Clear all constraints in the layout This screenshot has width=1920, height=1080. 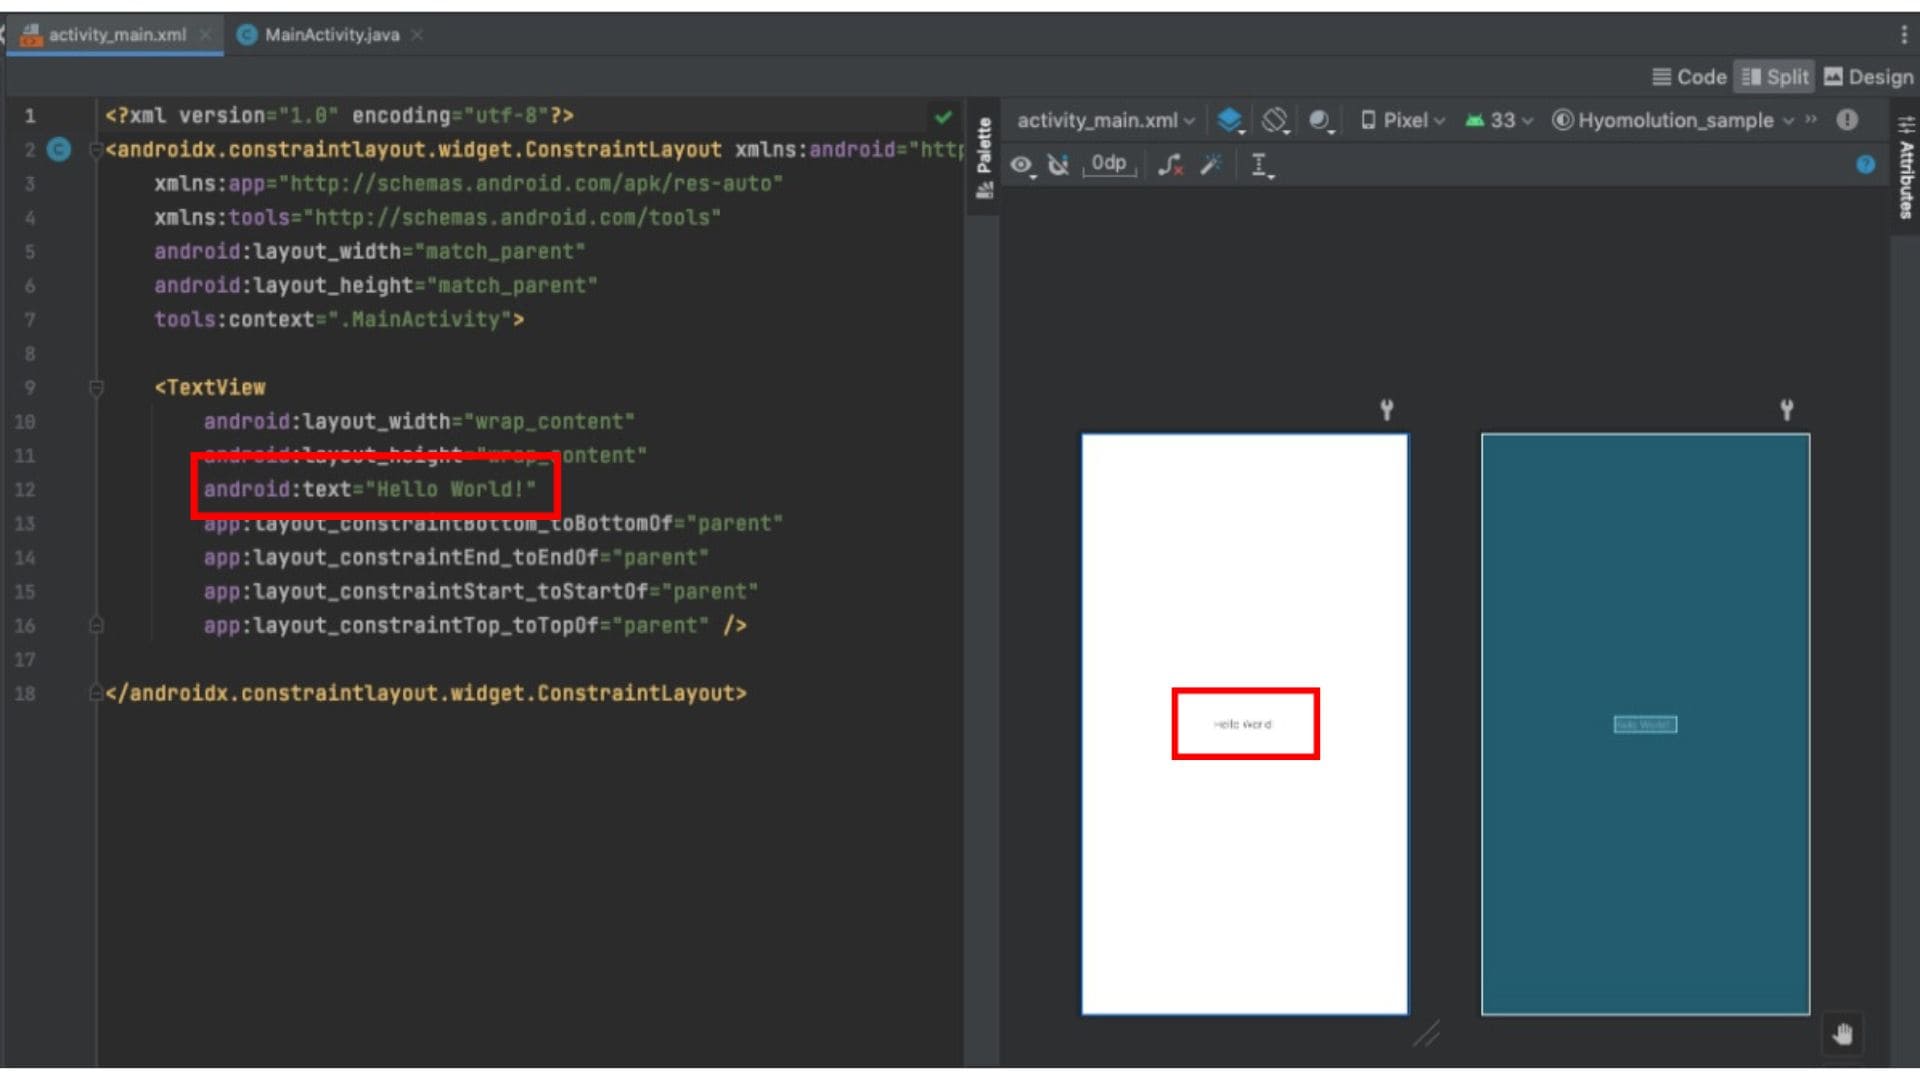point(1169,166)
